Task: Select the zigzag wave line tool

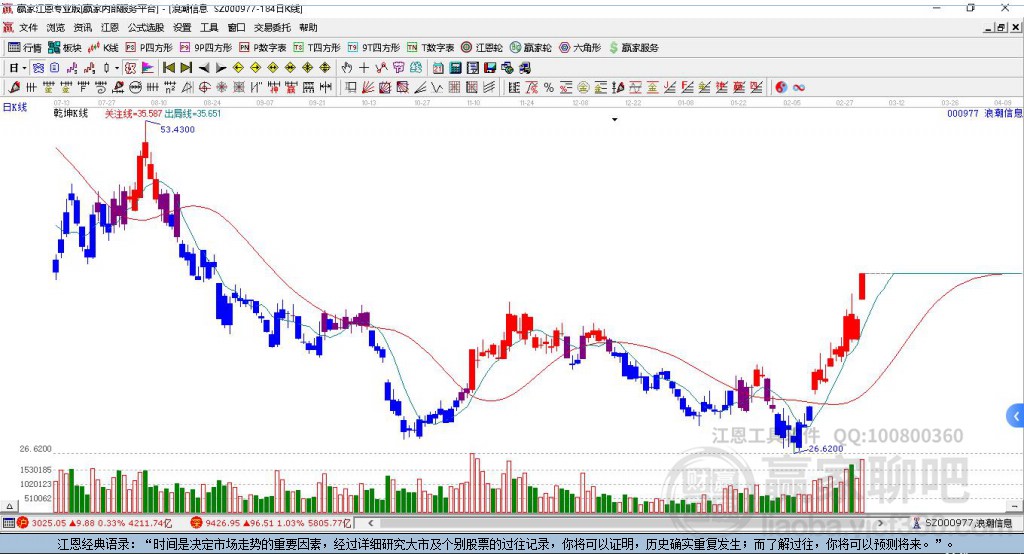Action: point(437,87)
